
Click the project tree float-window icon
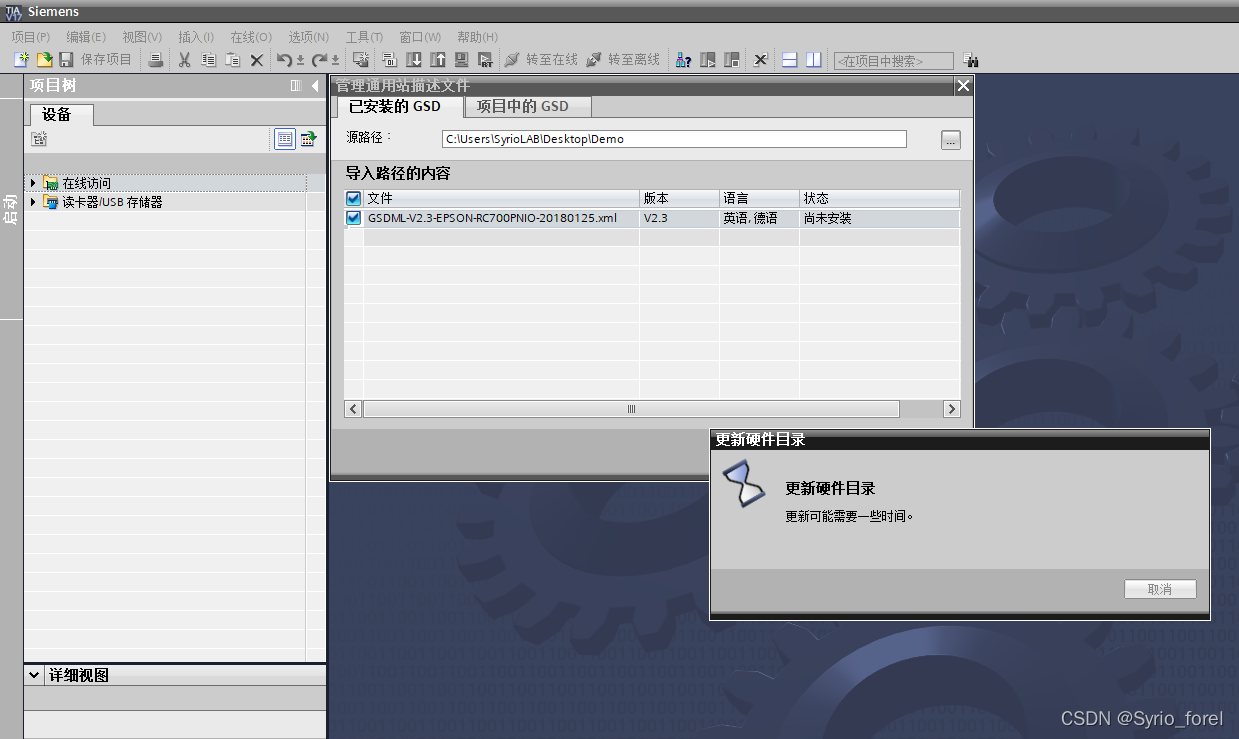[x=296, y=86]
